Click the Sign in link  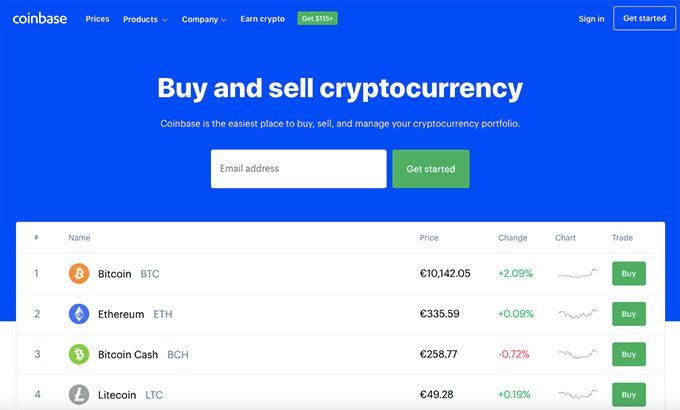(591, 19)
